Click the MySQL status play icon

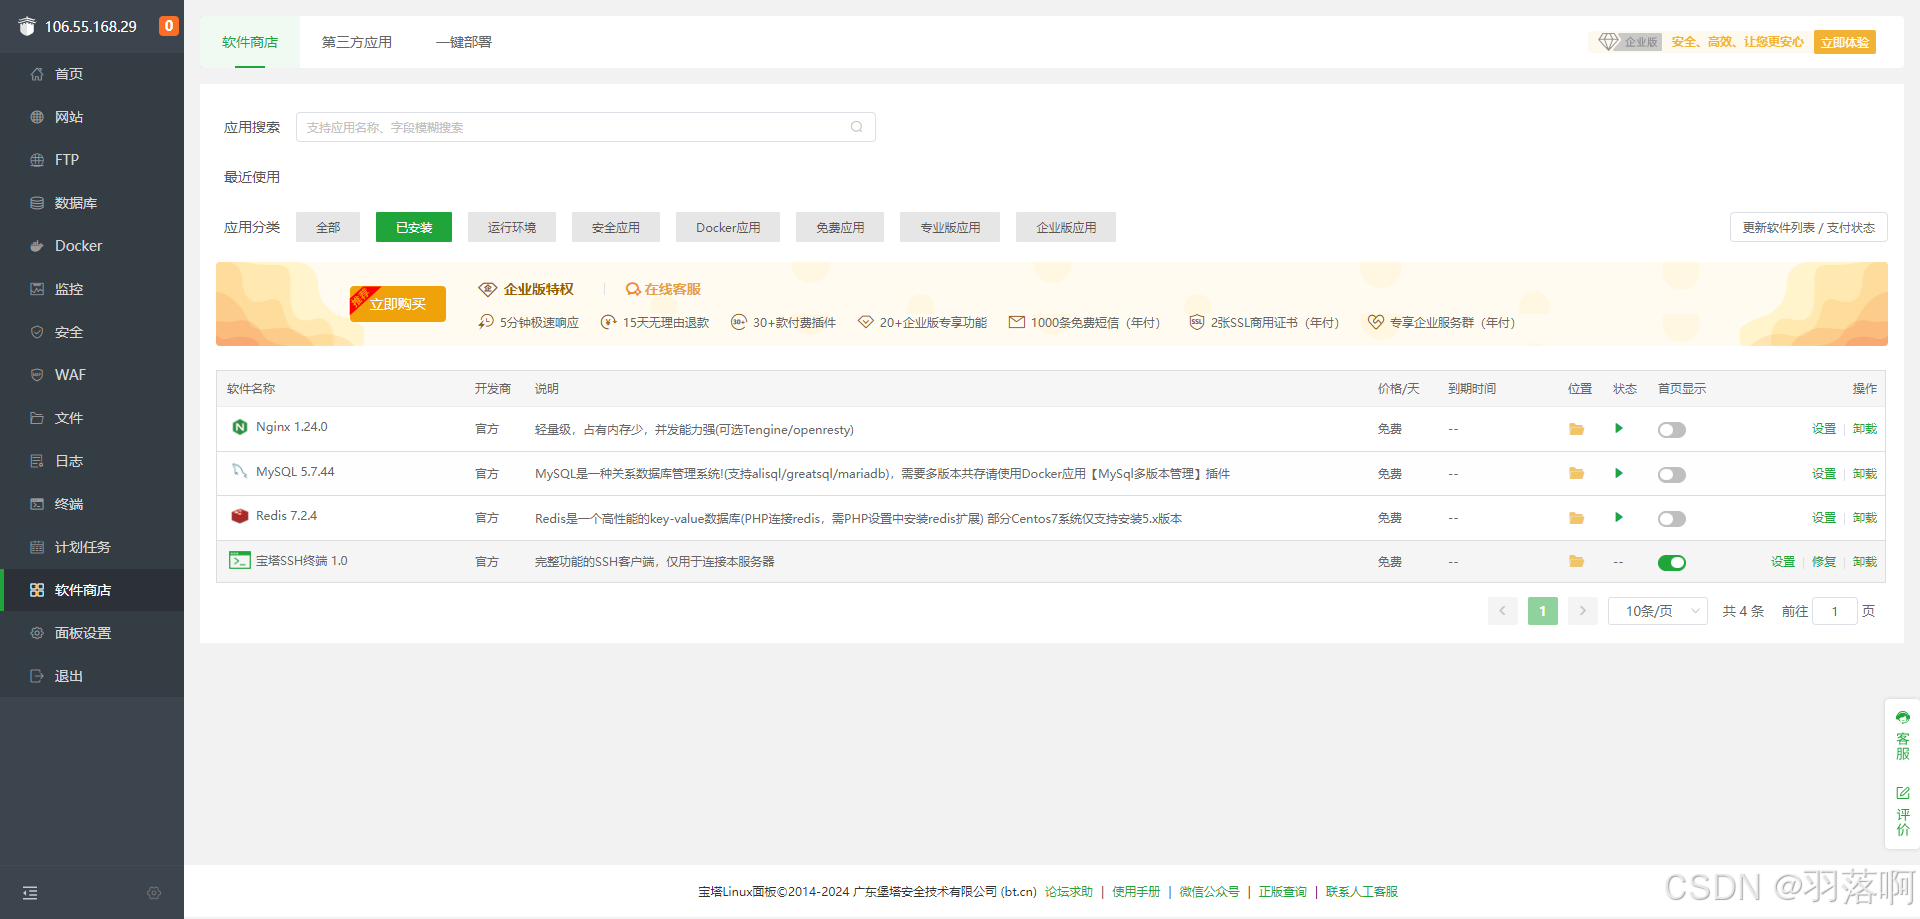pos(1618,473)
